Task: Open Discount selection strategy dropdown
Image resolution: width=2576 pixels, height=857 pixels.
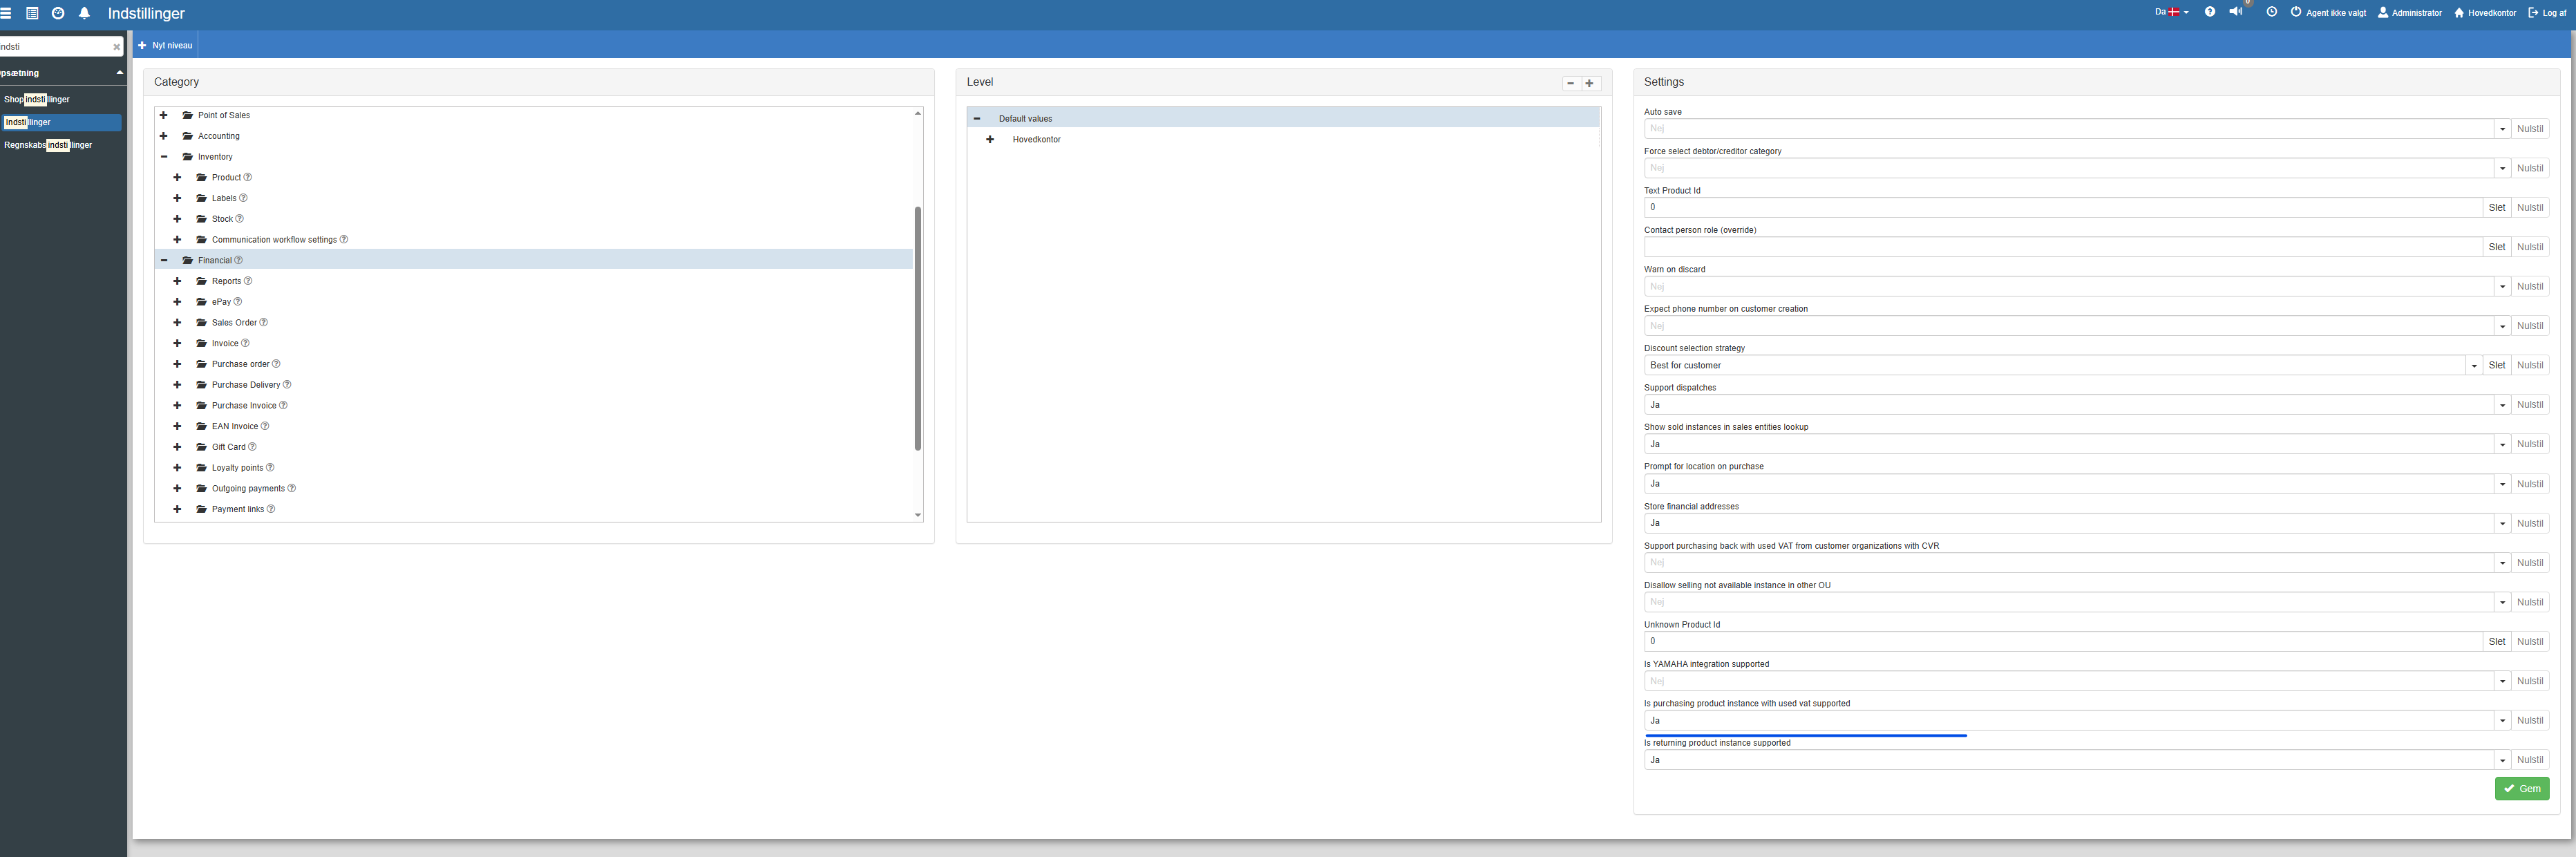Action: (2474, 365)
